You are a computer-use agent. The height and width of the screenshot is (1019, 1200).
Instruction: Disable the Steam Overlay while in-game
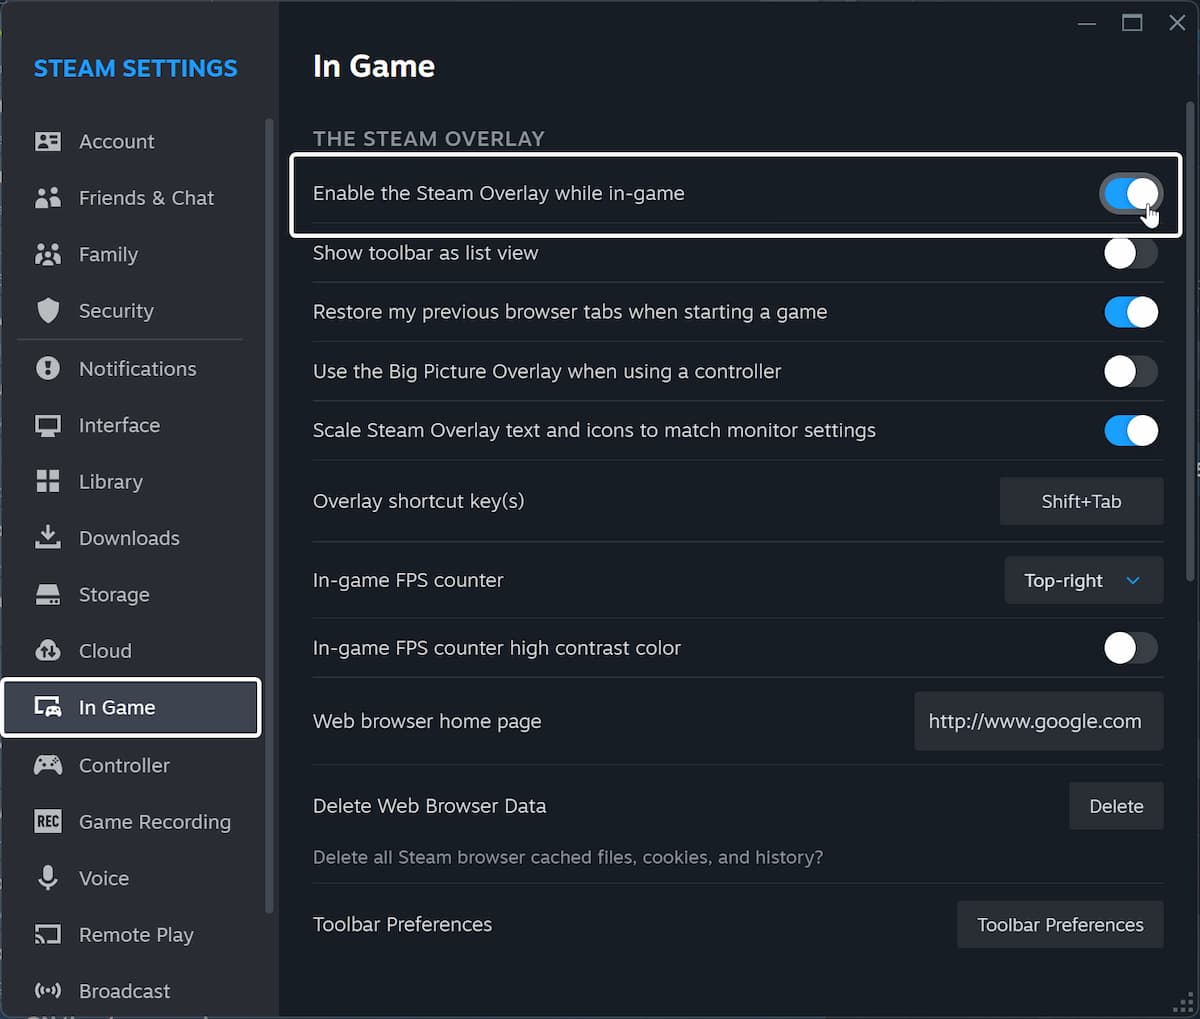(x=1130, y=193)
